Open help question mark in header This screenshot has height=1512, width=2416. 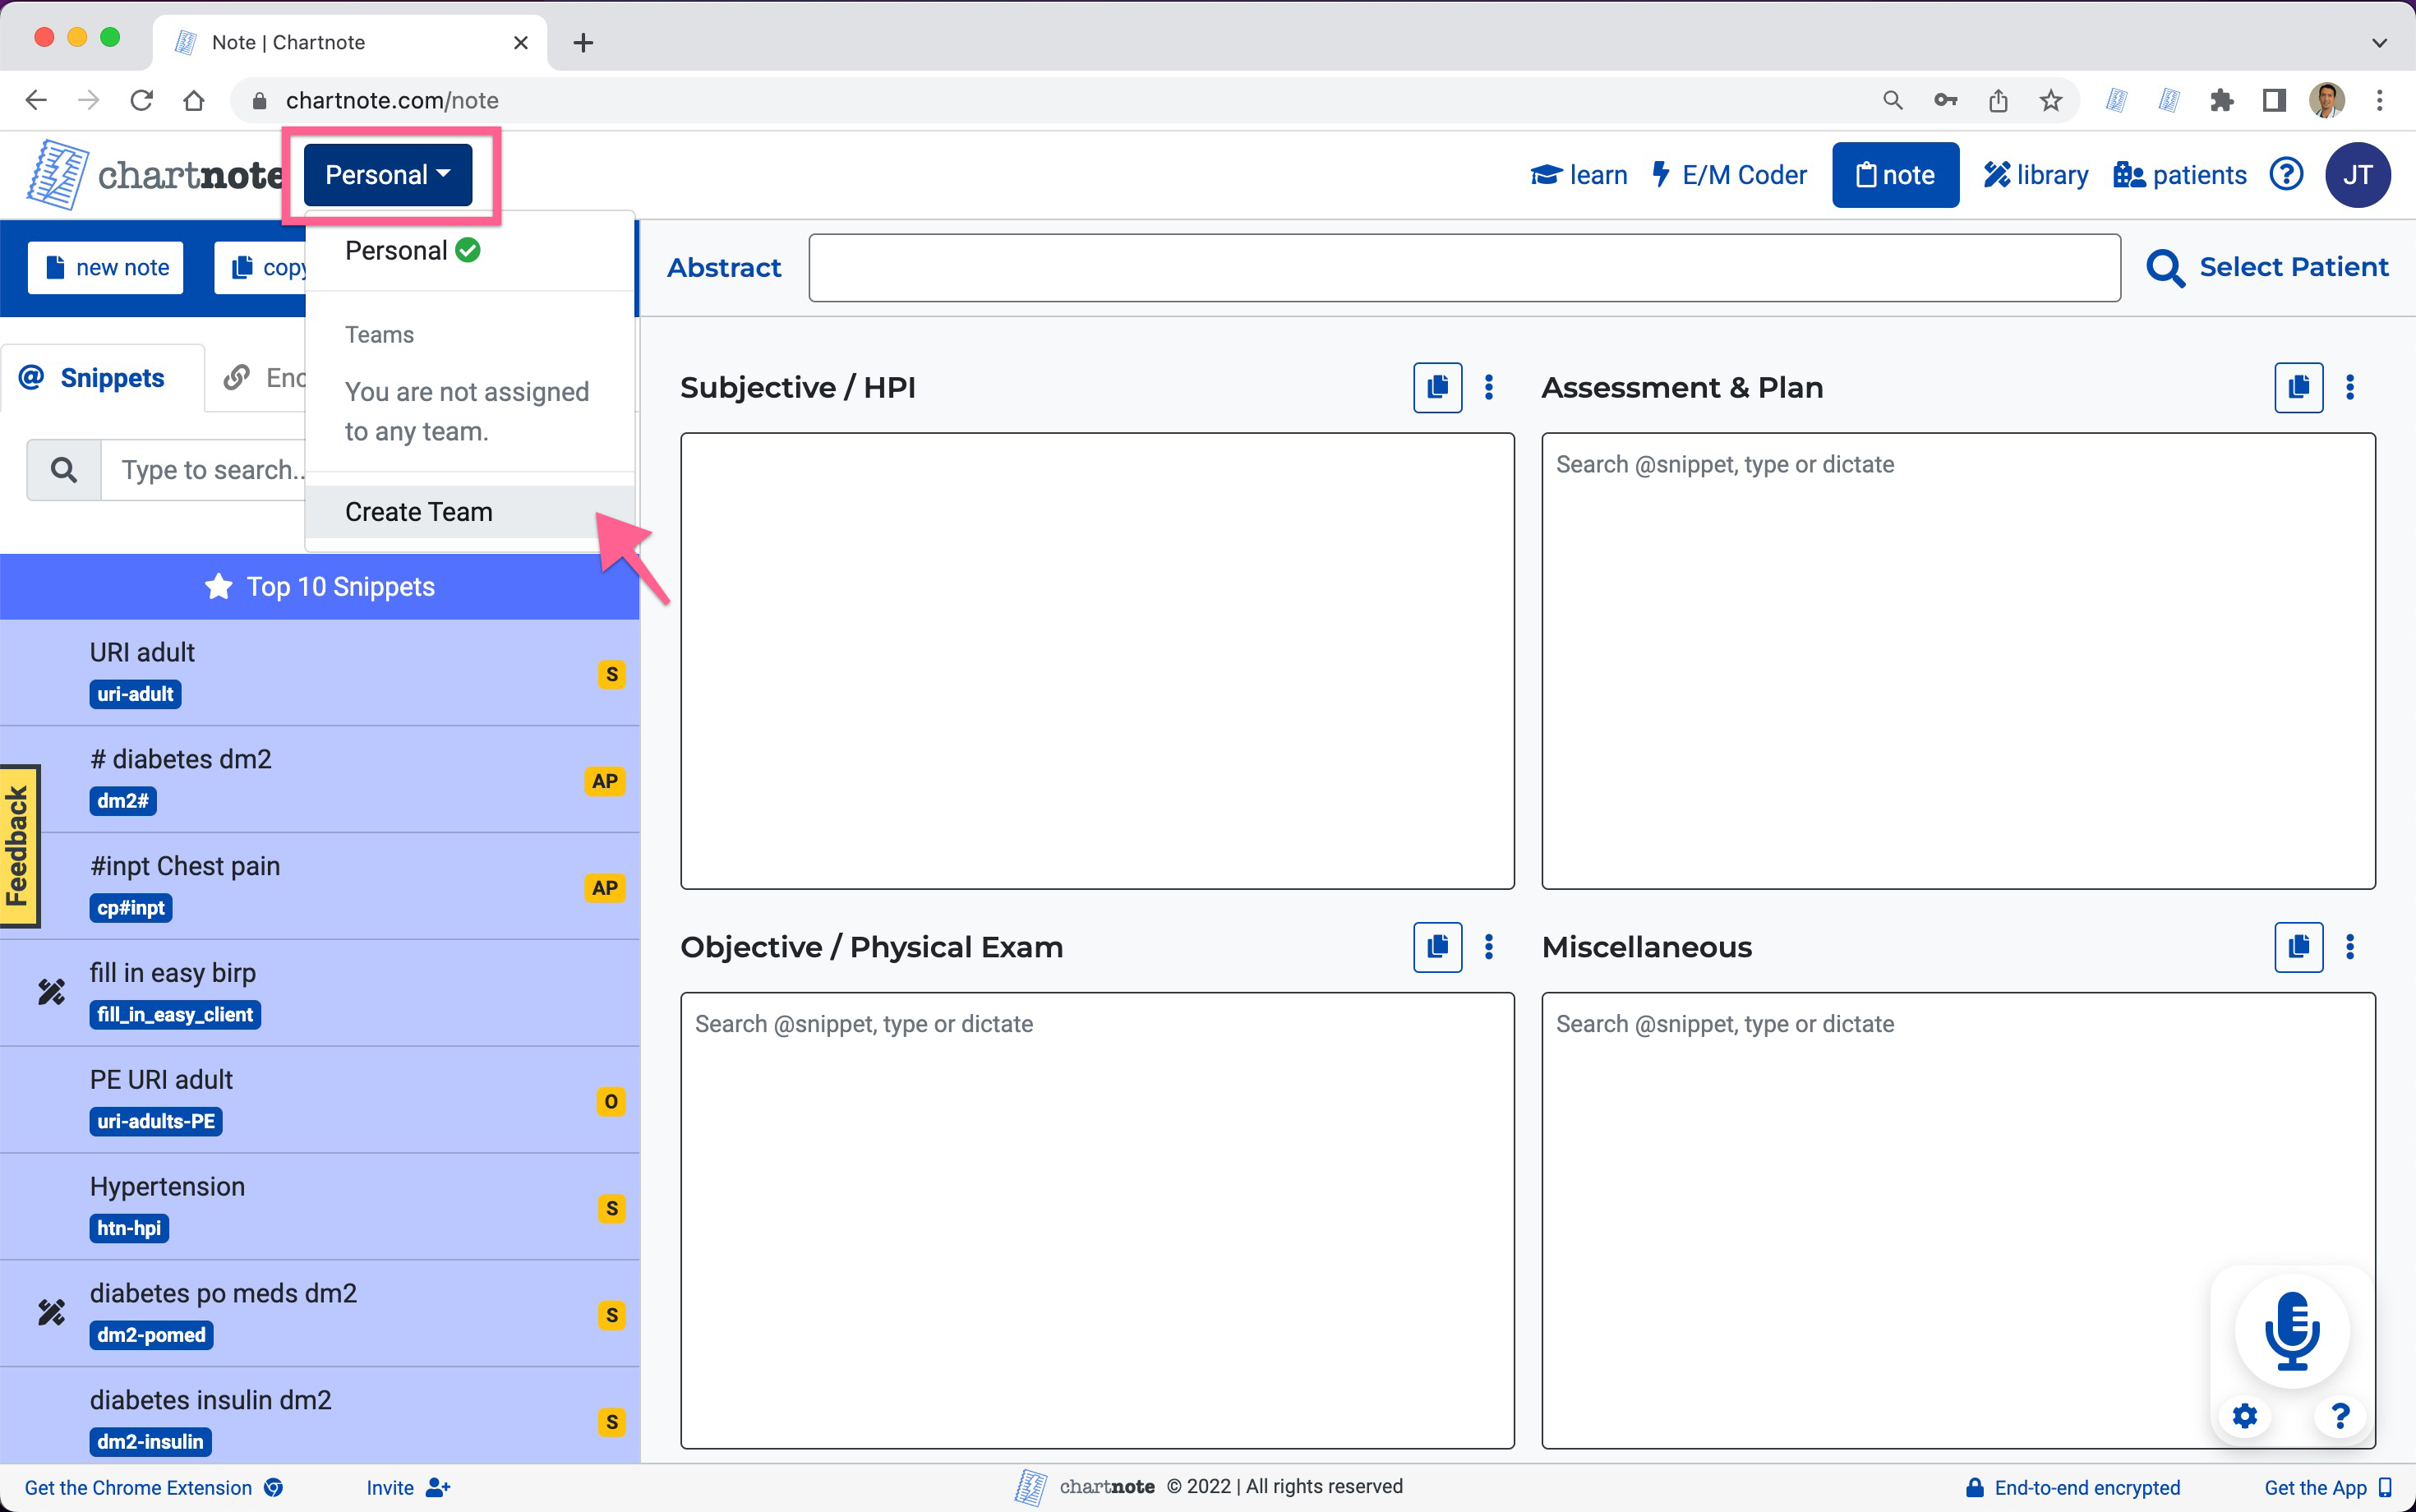(2286, 174)
